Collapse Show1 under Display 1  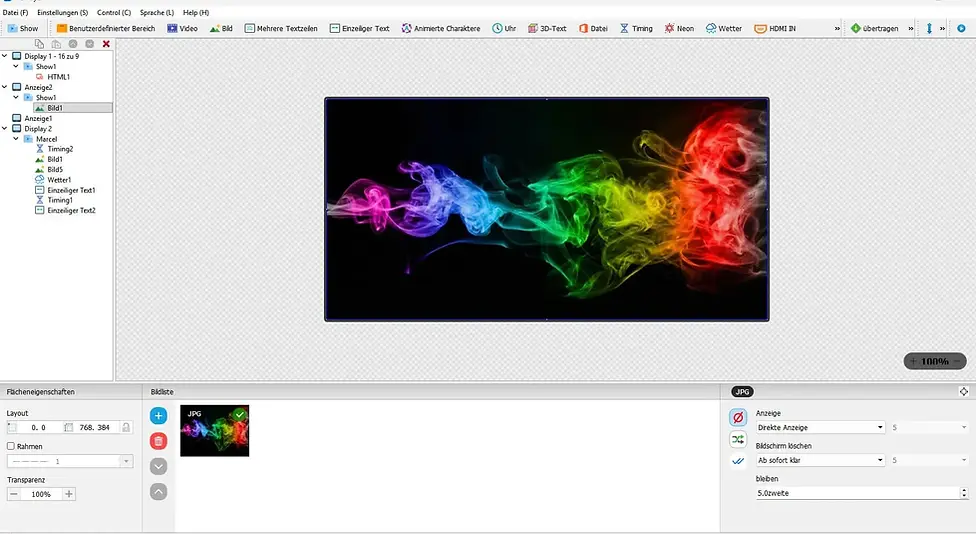[x=16, y=66]
